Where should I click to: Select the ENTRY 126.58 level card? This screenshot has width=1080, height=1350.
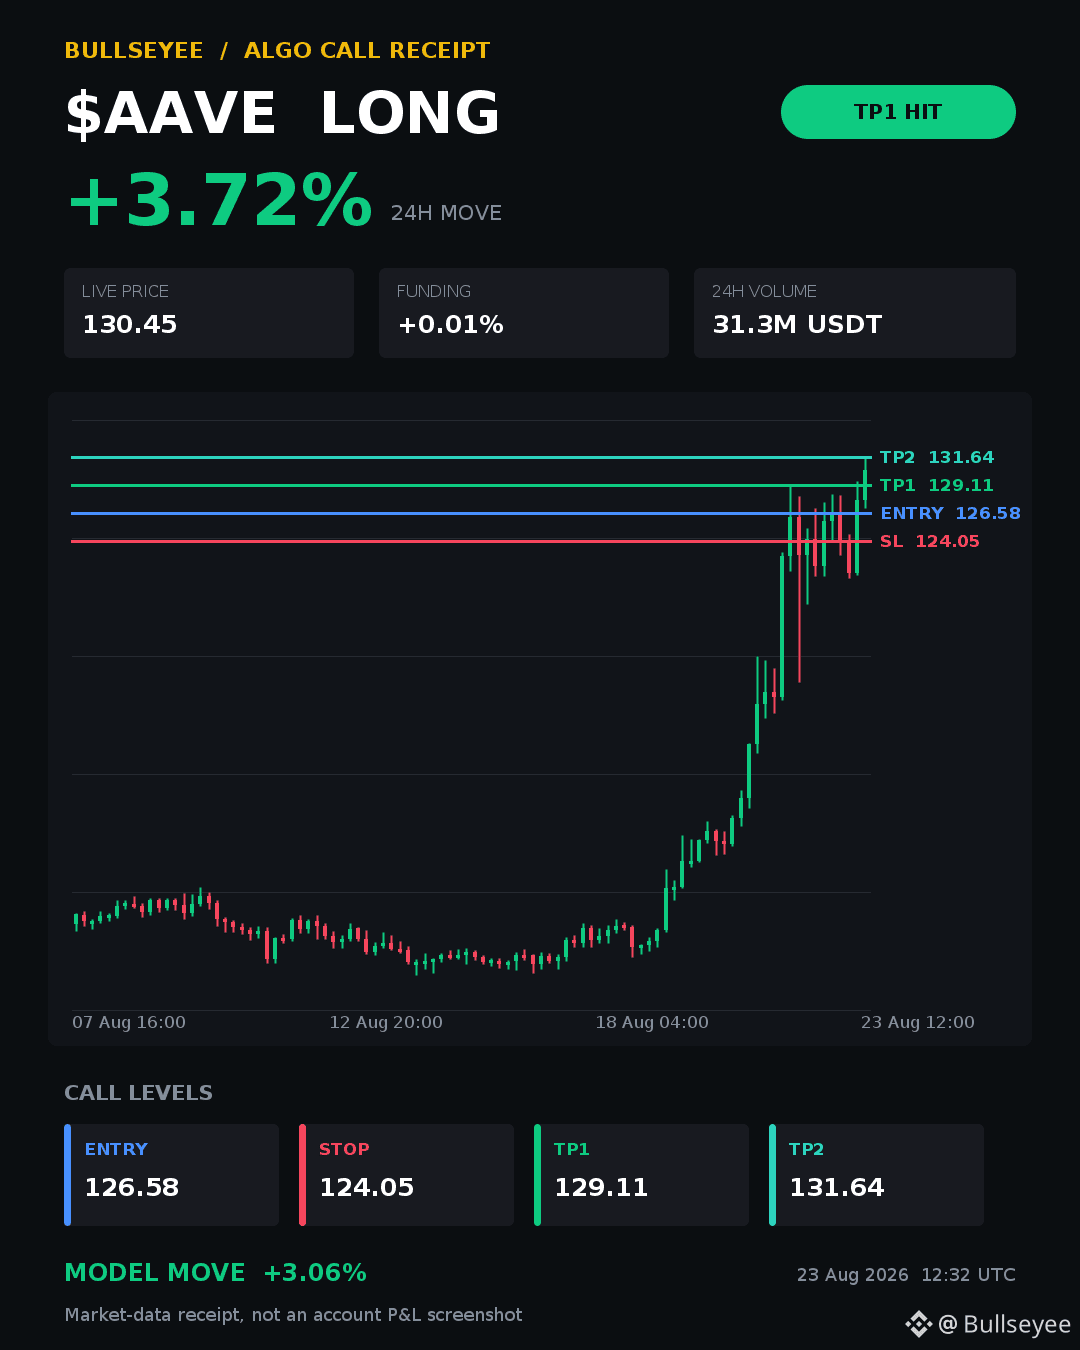click(172, 1175)
